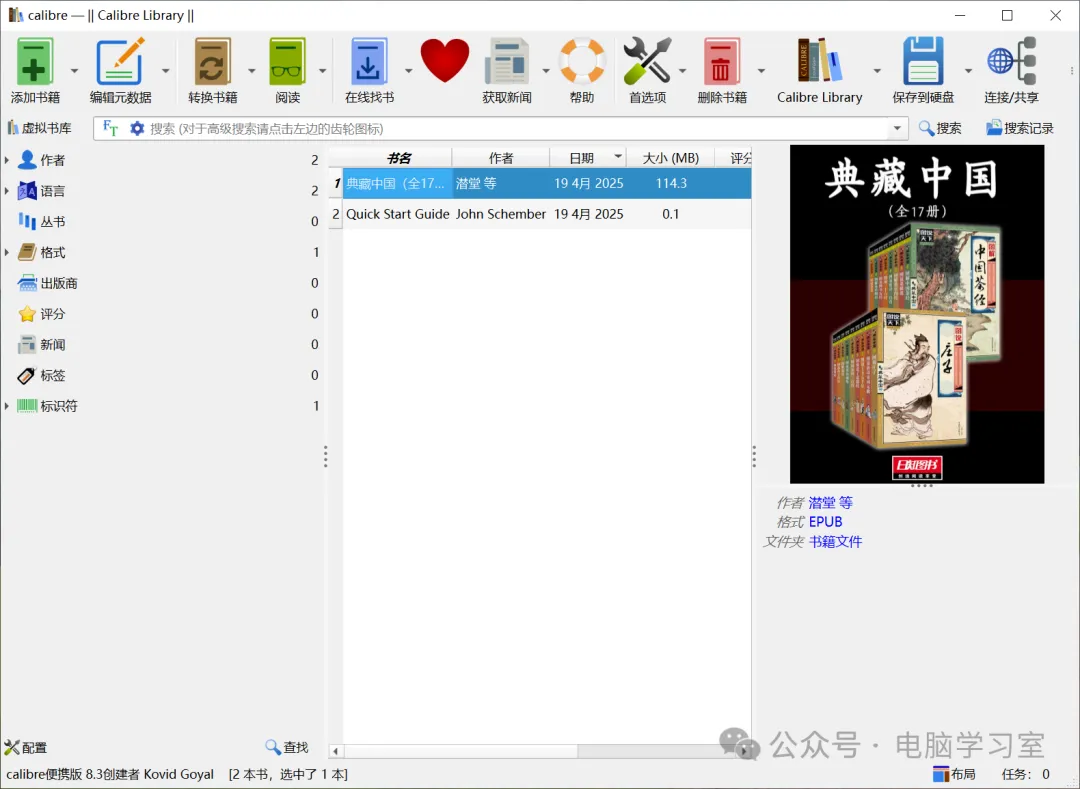
Task: Expand the Languages (语言) tree node arrow
Action: tap(7, 191)
